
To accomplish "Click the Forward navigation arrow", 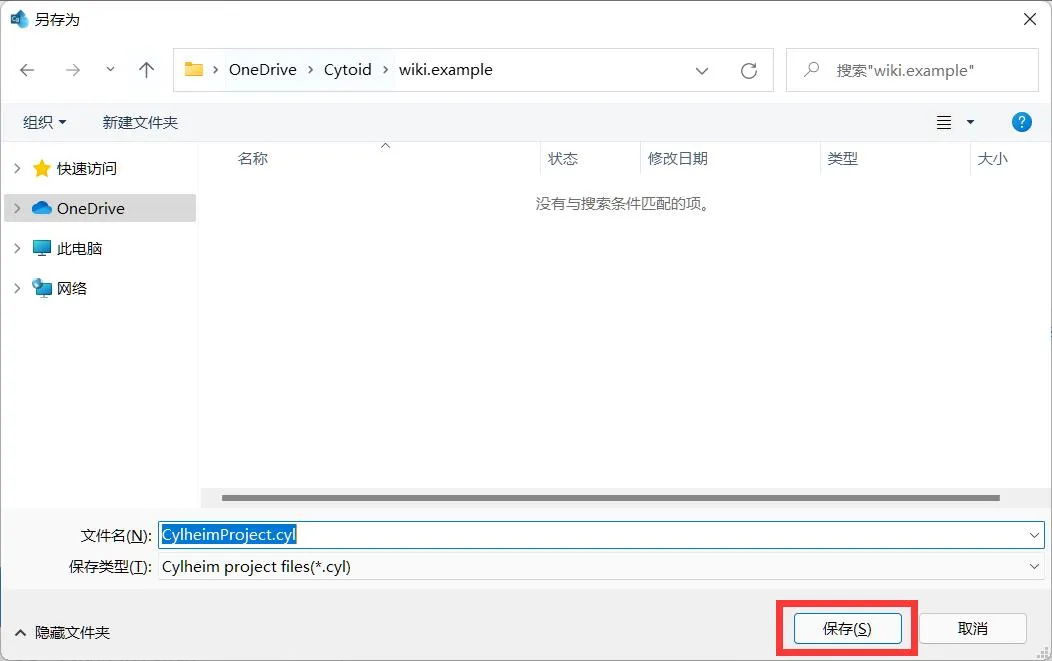I will pos(72,70).
